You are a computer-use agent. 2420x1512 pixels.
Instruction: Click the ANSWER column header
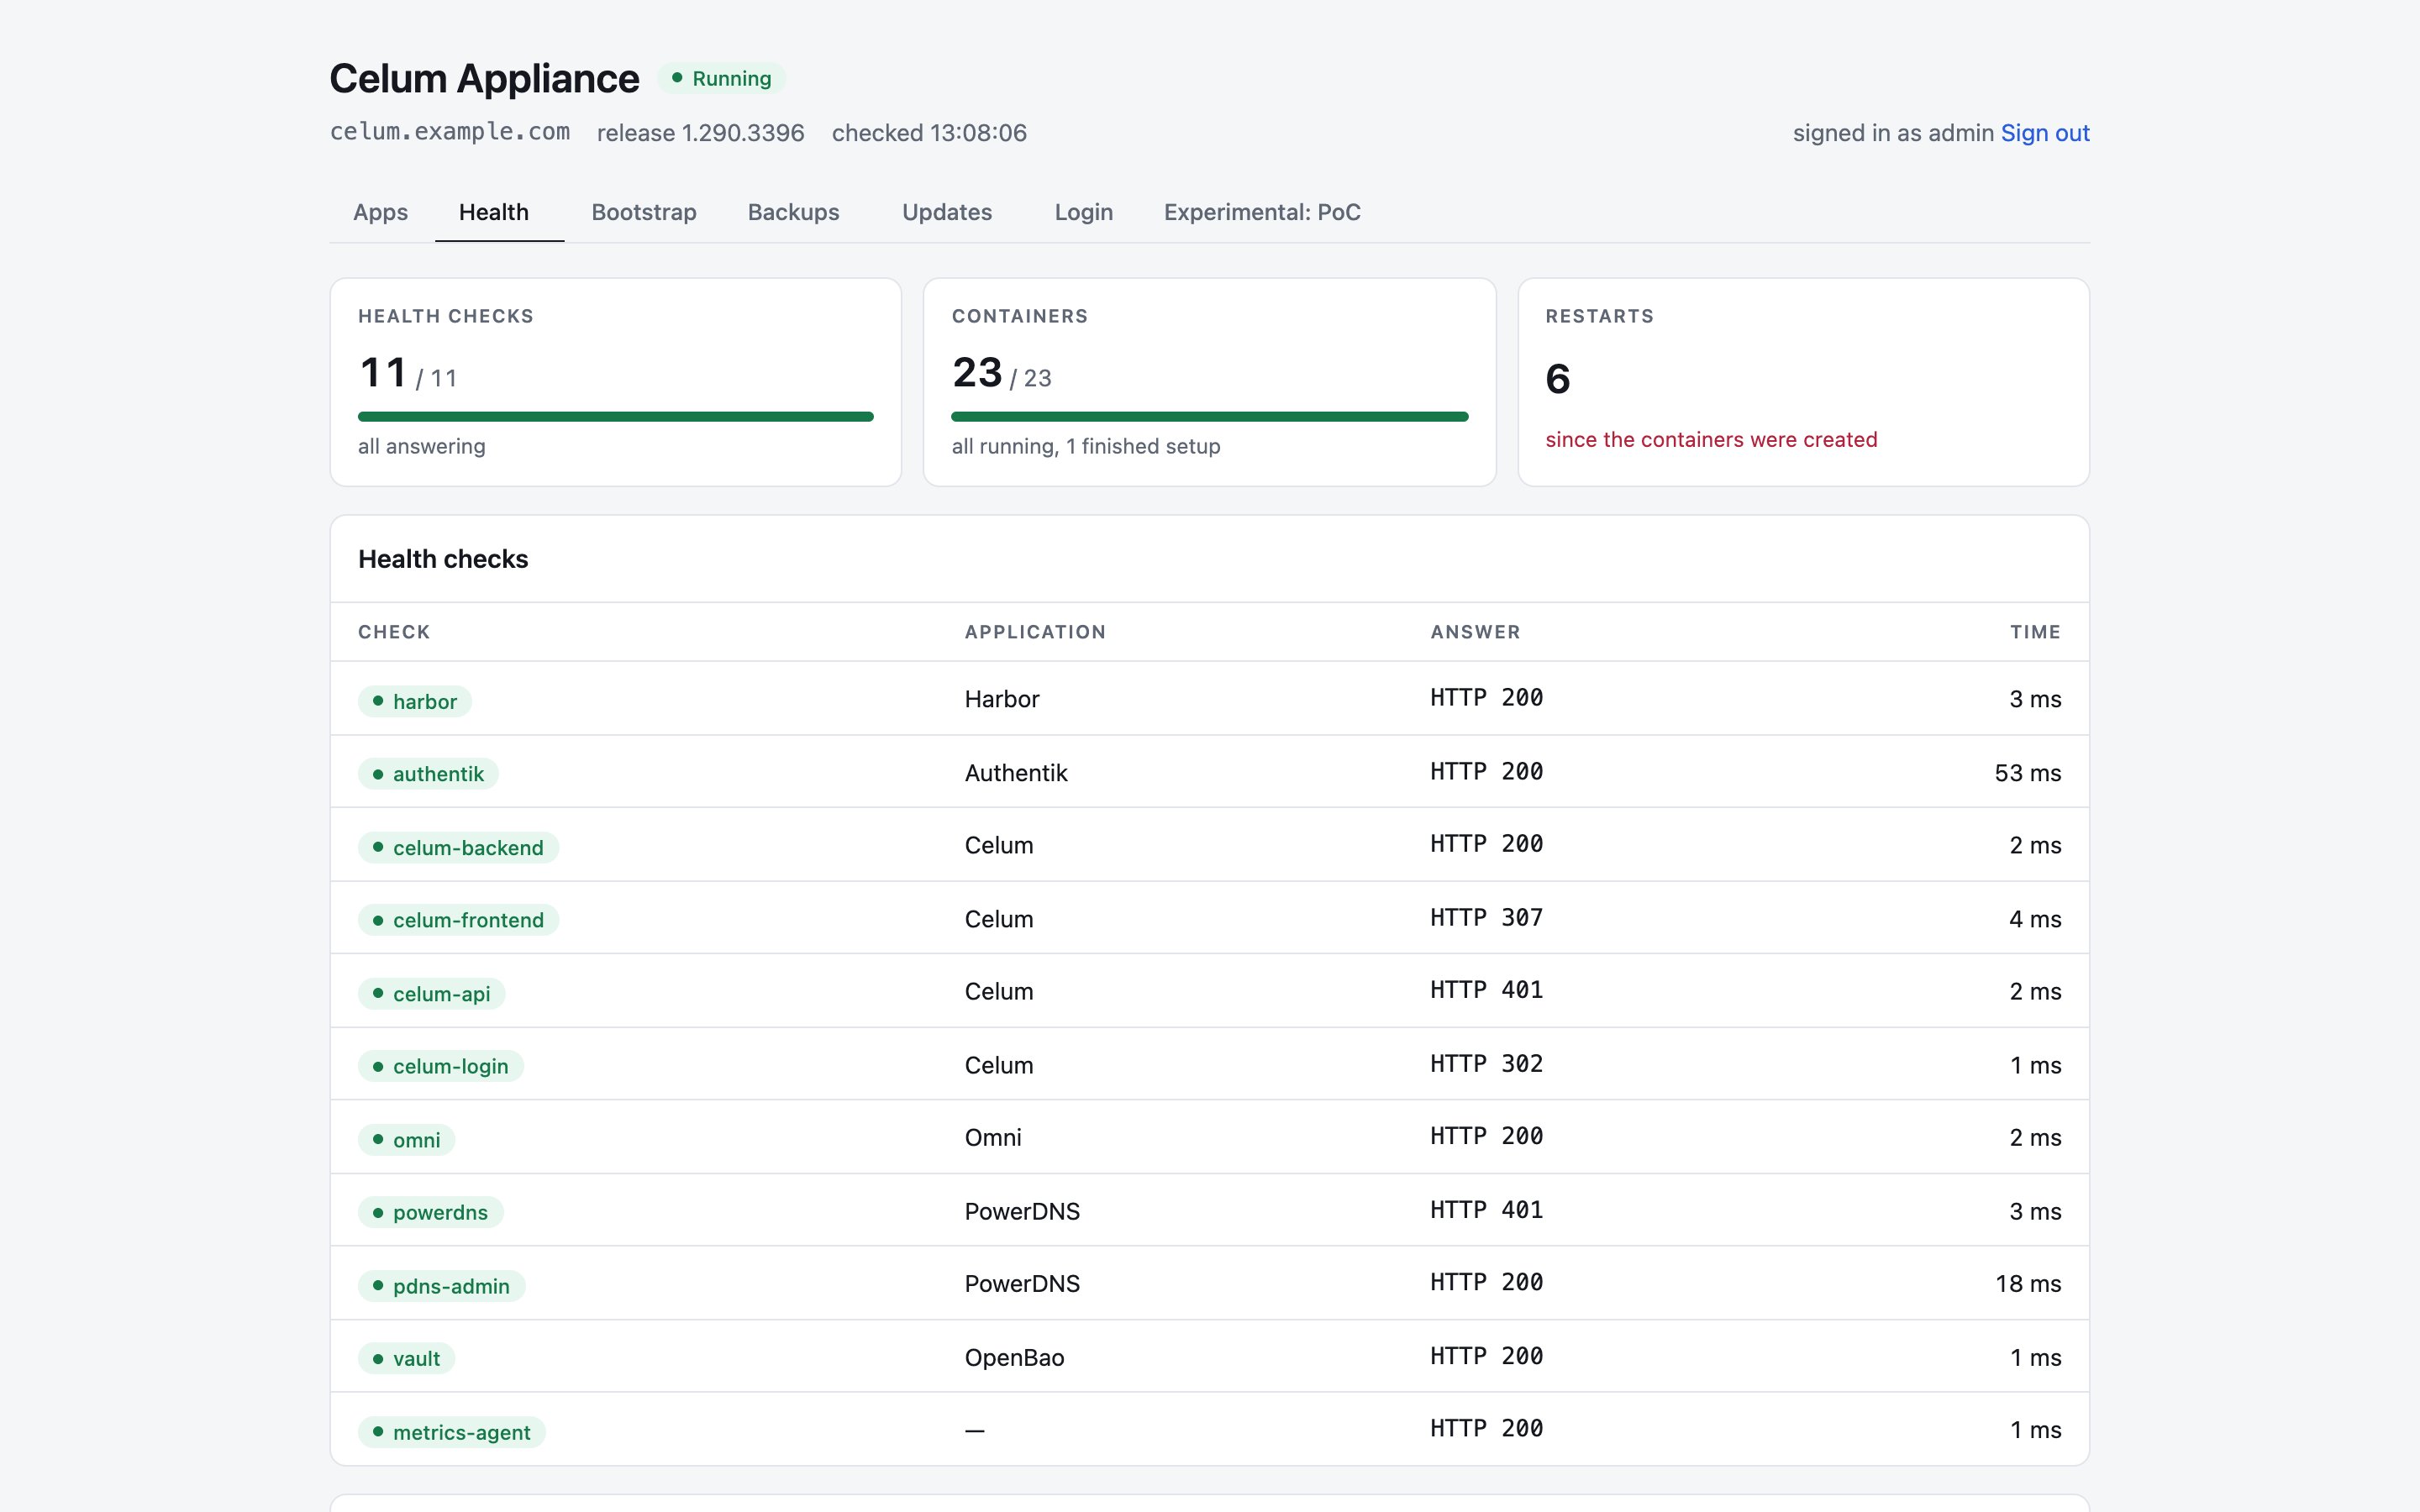[x=1475, y=632]
